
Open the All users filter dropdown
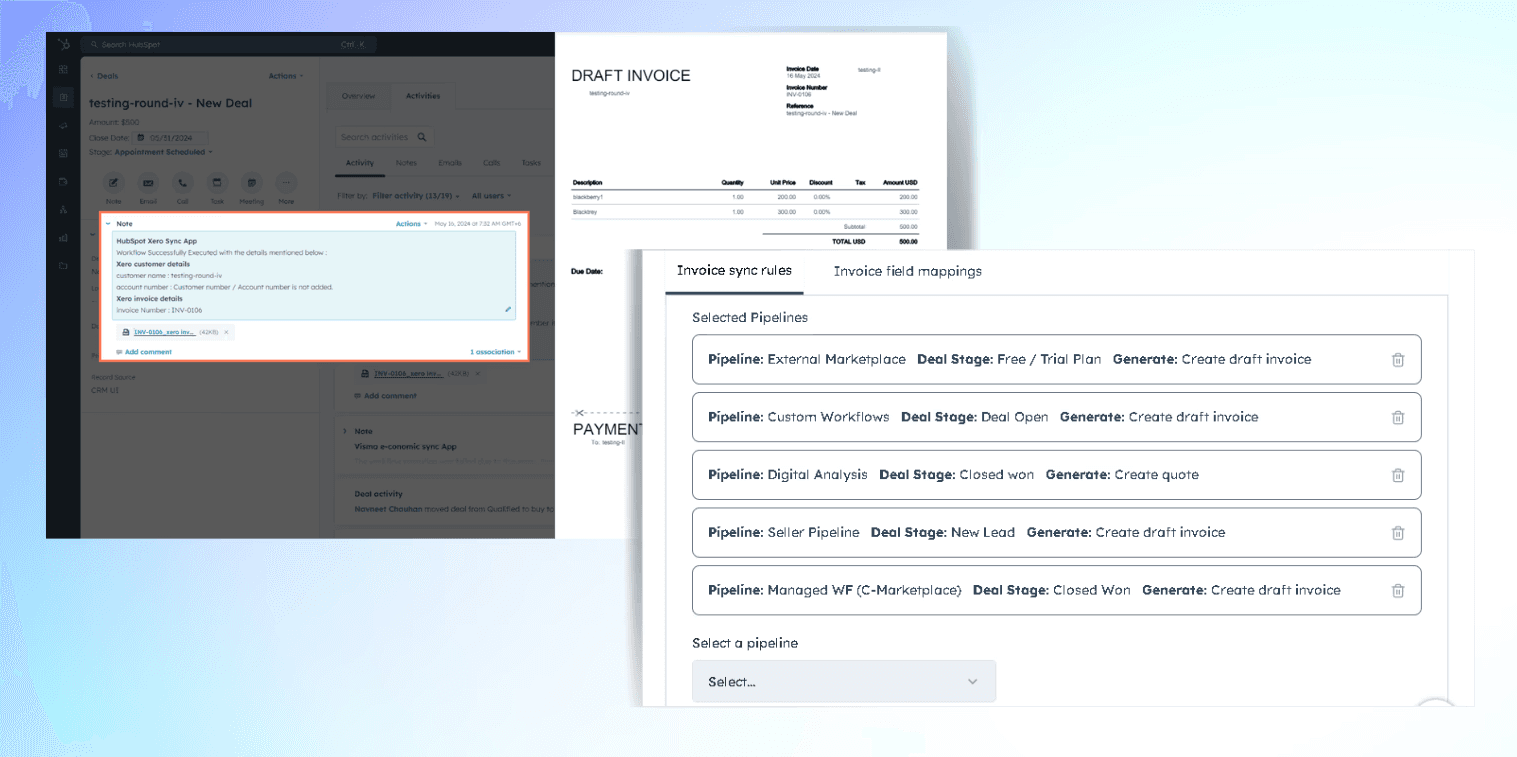click(491, 196)
